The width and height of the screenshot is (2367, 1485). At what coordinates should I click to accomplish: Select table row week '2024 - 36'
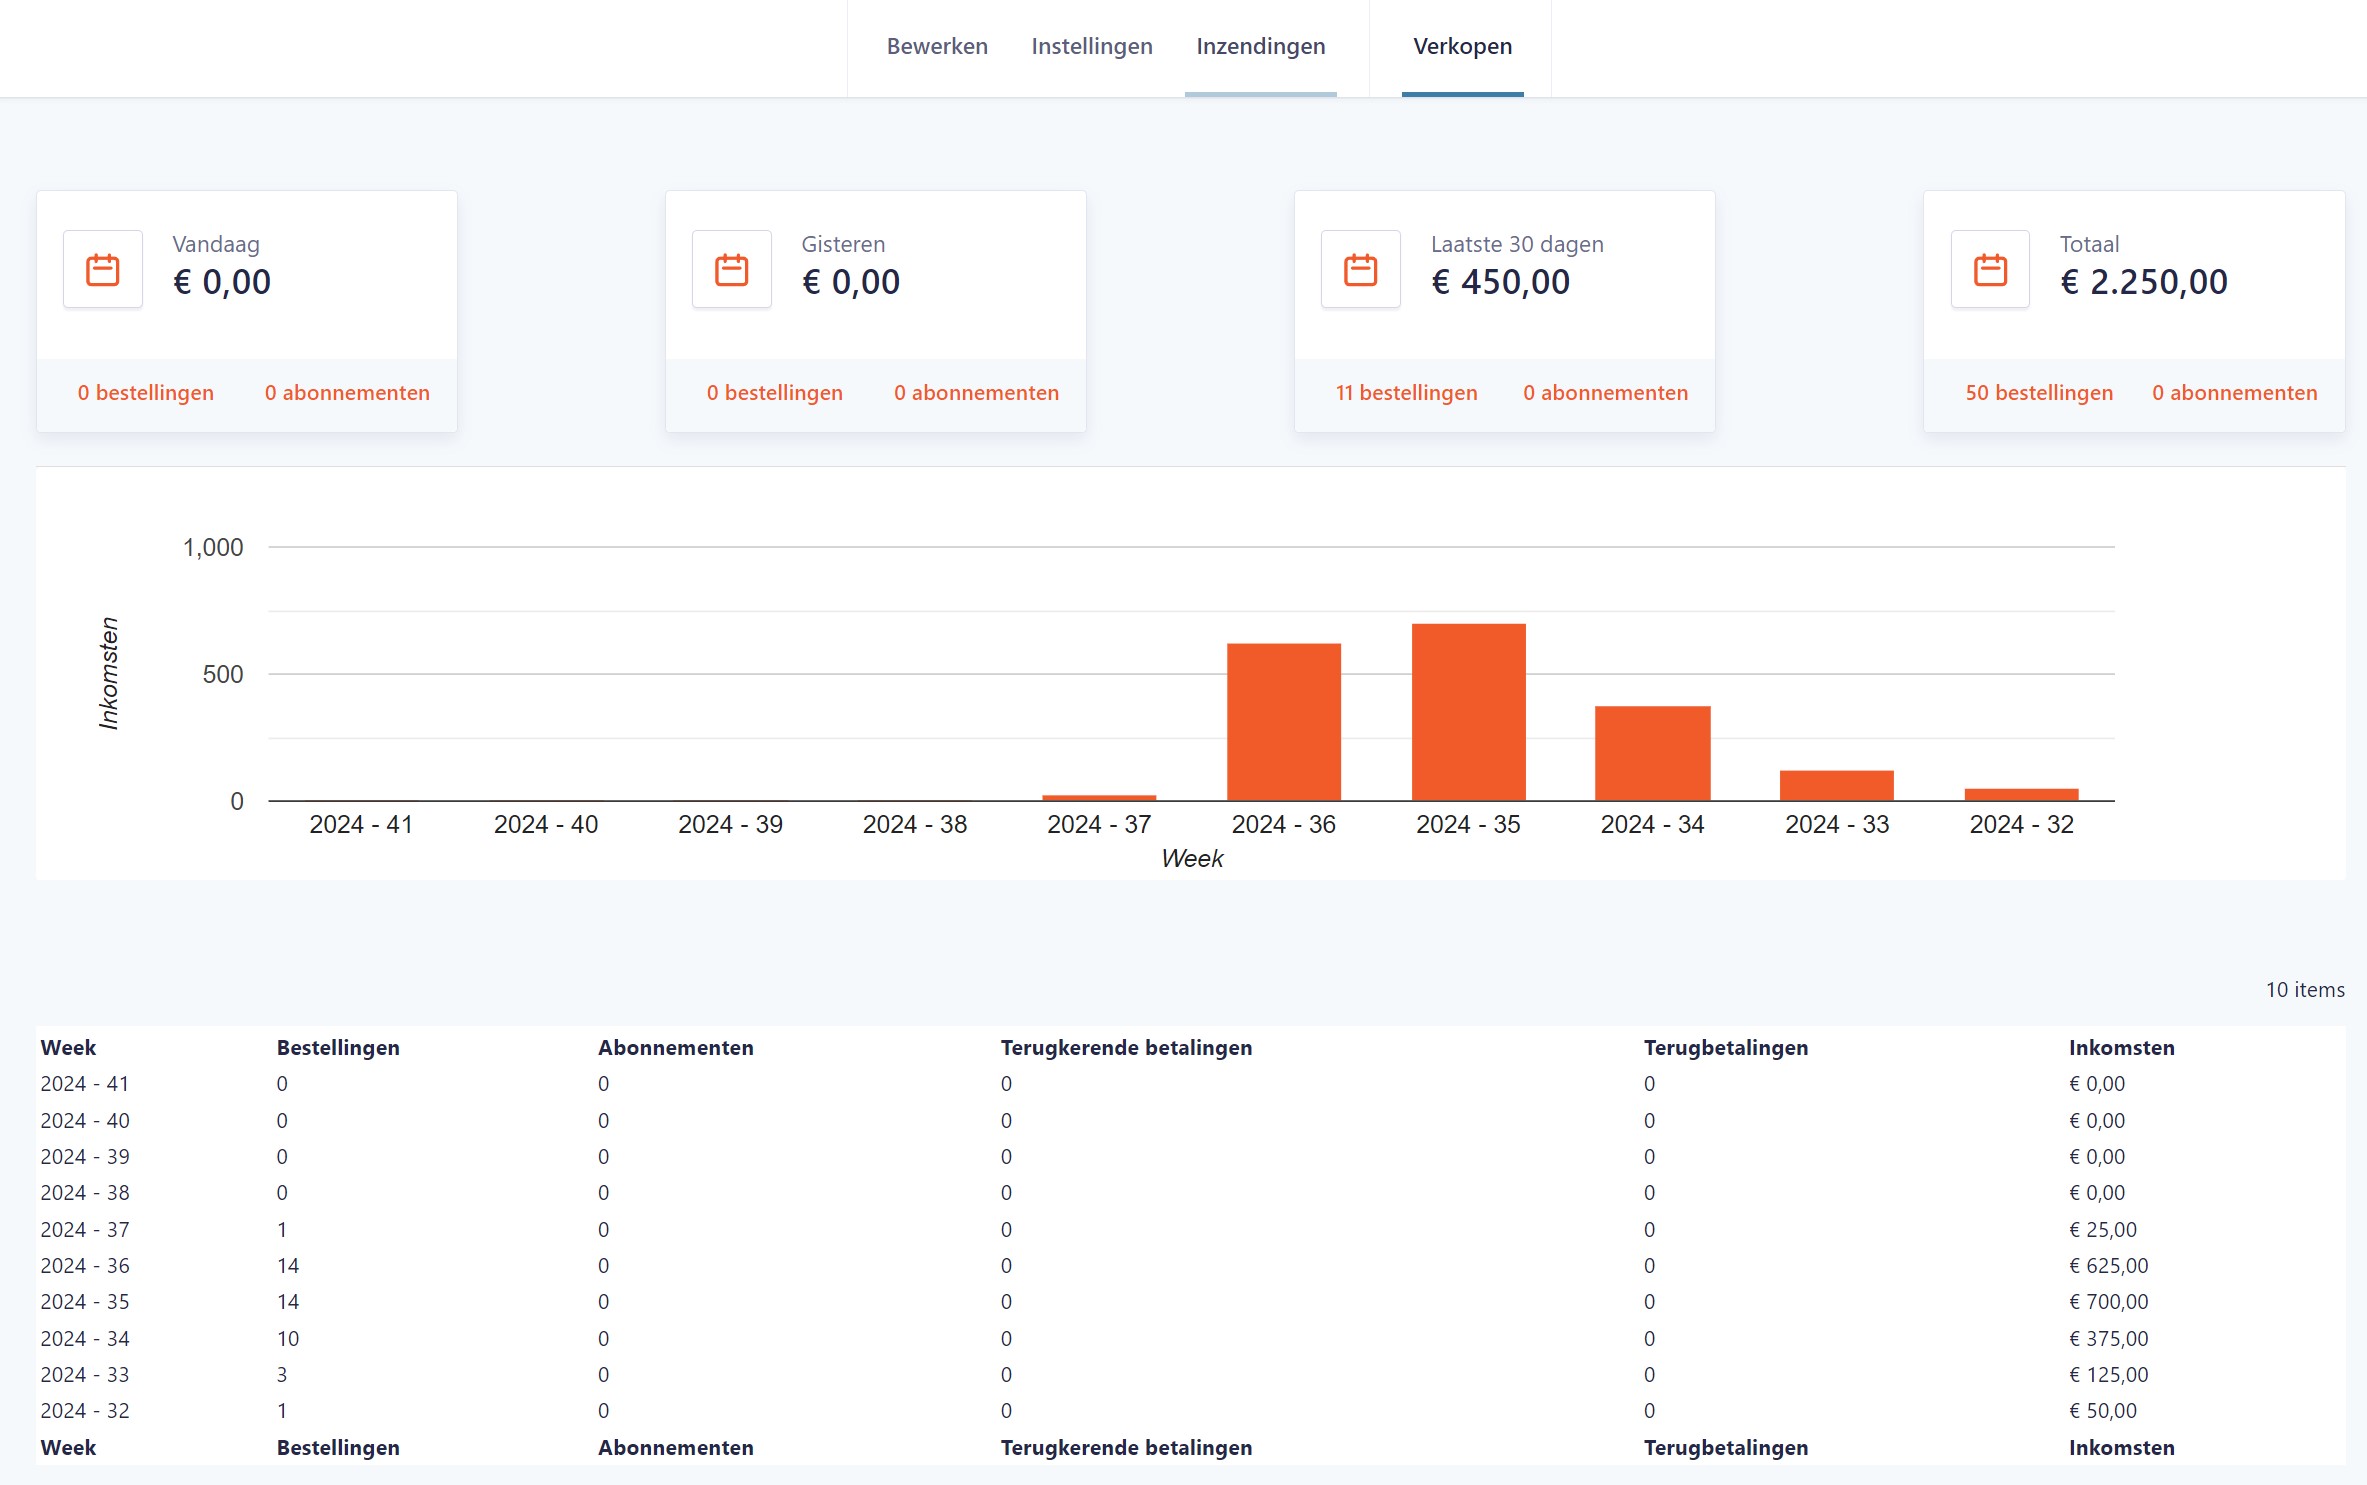(x=1190, y=1266)
